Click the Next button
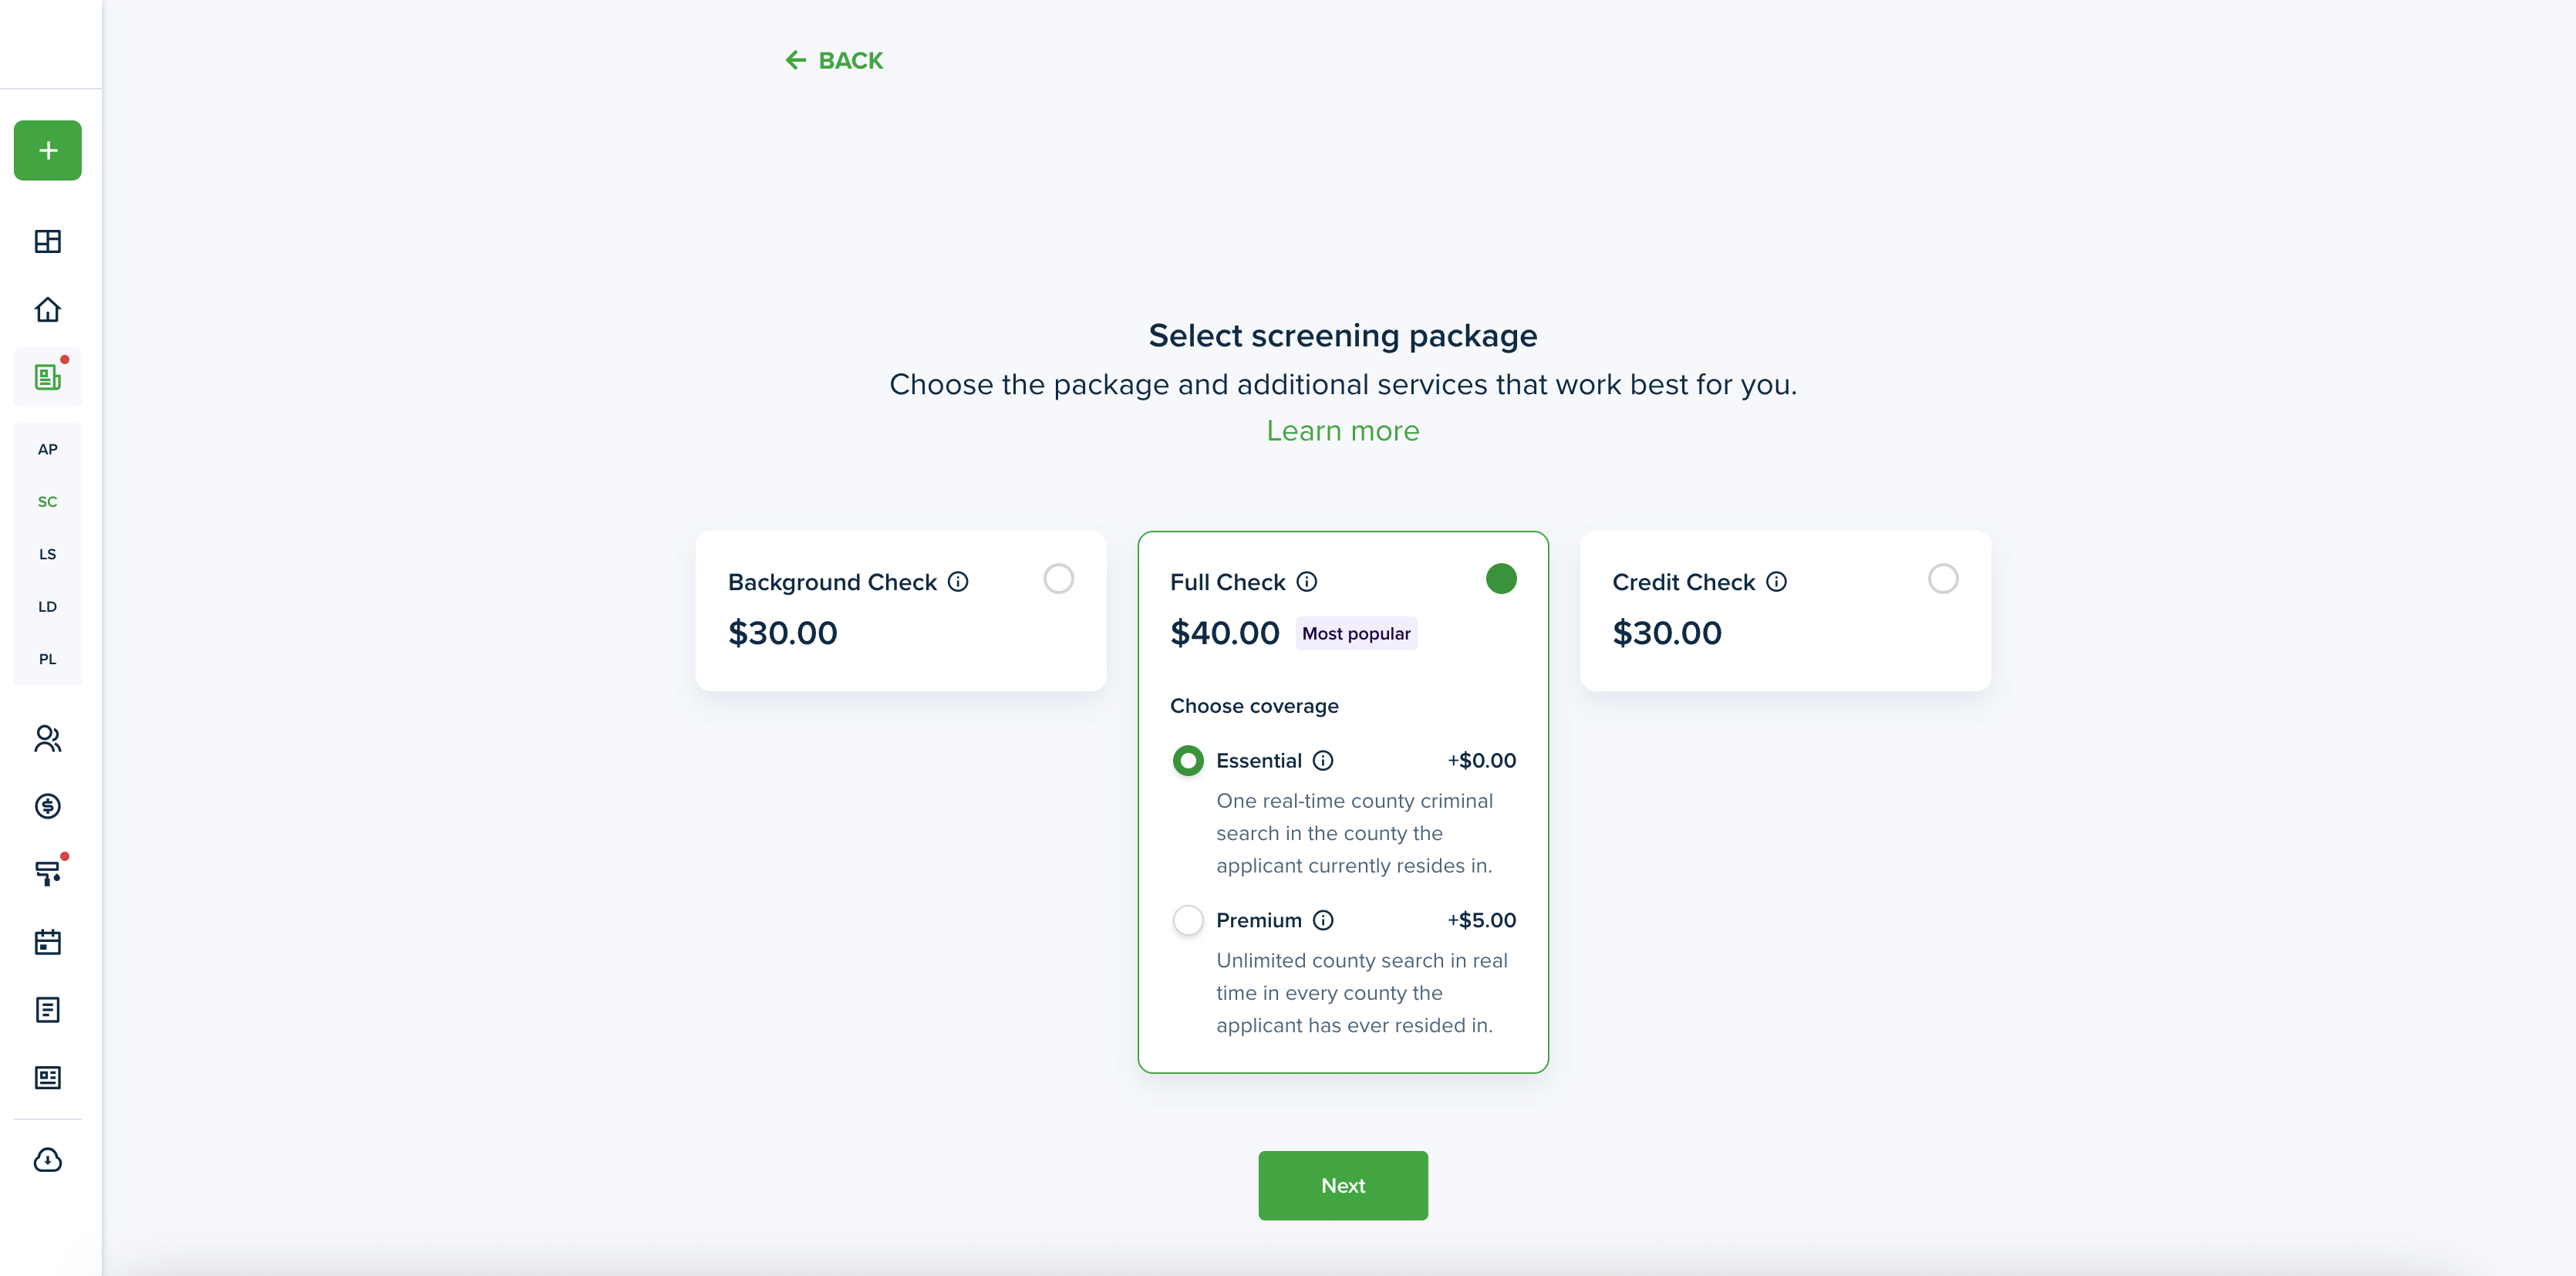Screen dimensions: 2576x1276 point(1343,1185)
